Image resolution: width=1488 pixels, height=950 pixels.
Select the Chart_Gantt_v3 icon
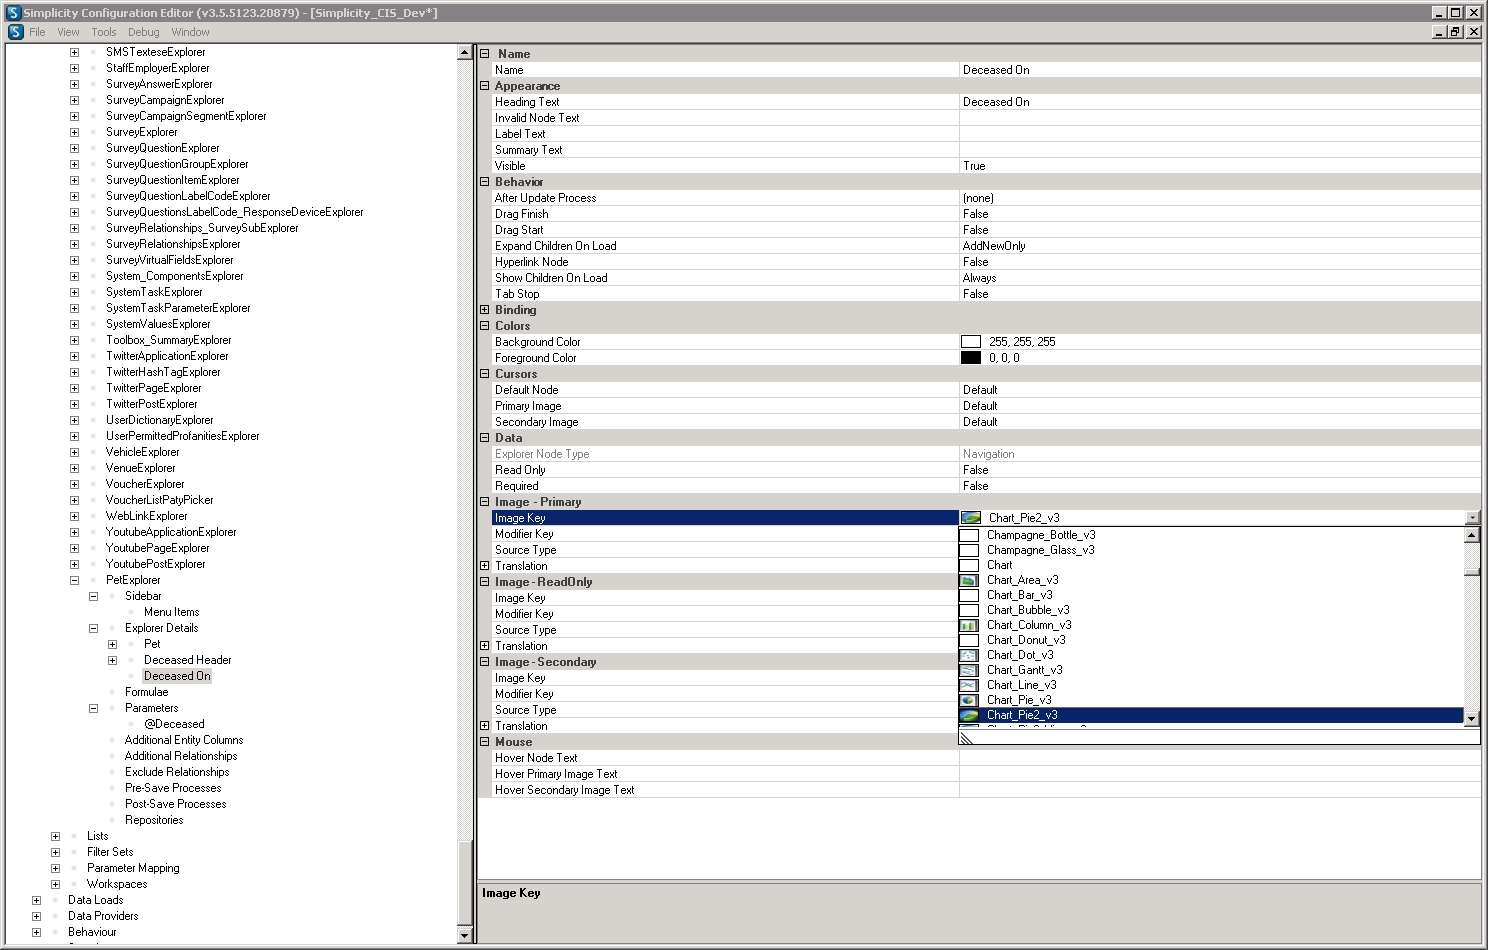[x=968, y=670]
